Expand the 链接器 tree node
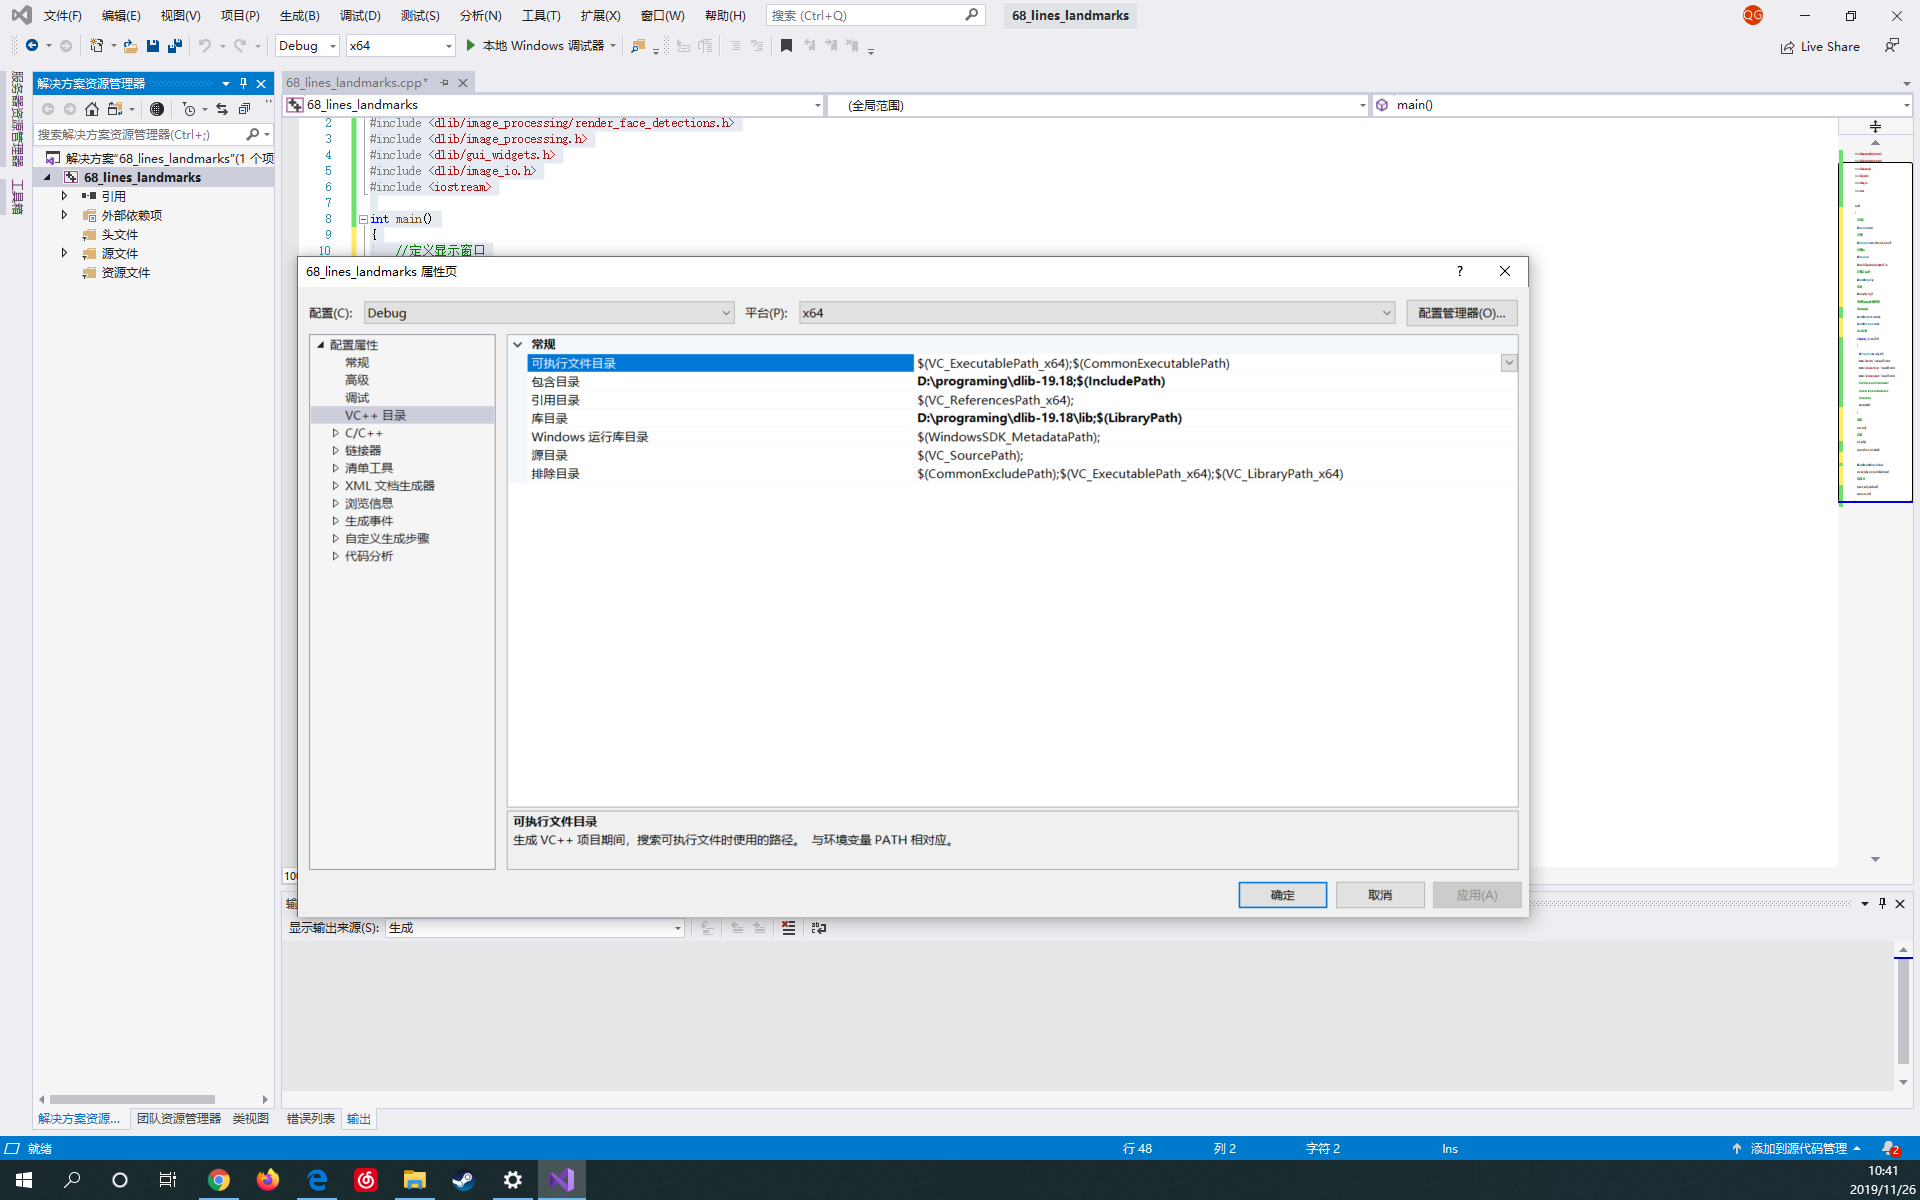Viewport: 1920px width, 1200px height. point(336,451)
